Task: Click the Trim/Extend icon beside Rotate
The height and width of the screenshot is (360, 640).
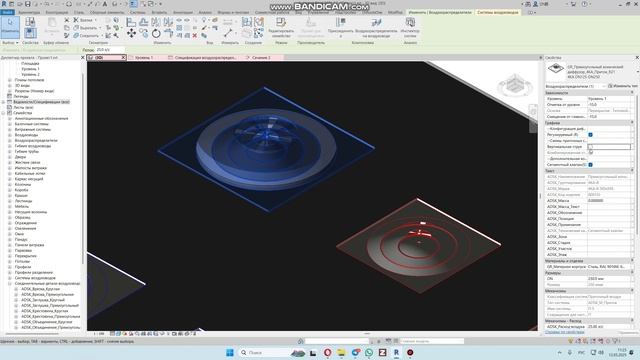Action: [x=168, y=33]
